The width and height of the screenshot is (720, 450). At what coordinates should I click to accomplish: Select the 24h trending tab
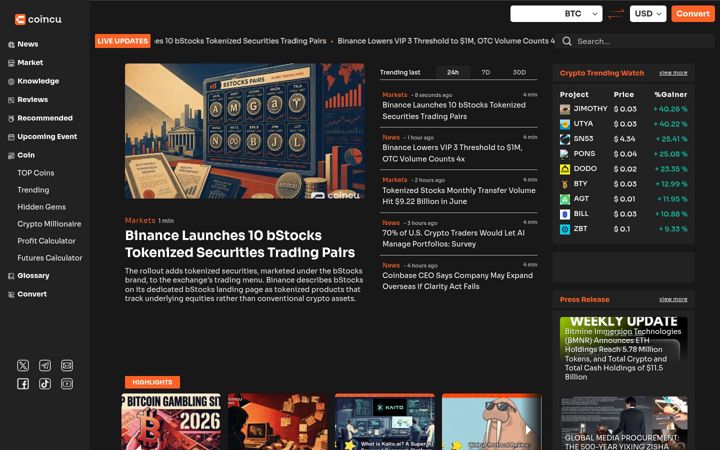[x=453, y=72]
